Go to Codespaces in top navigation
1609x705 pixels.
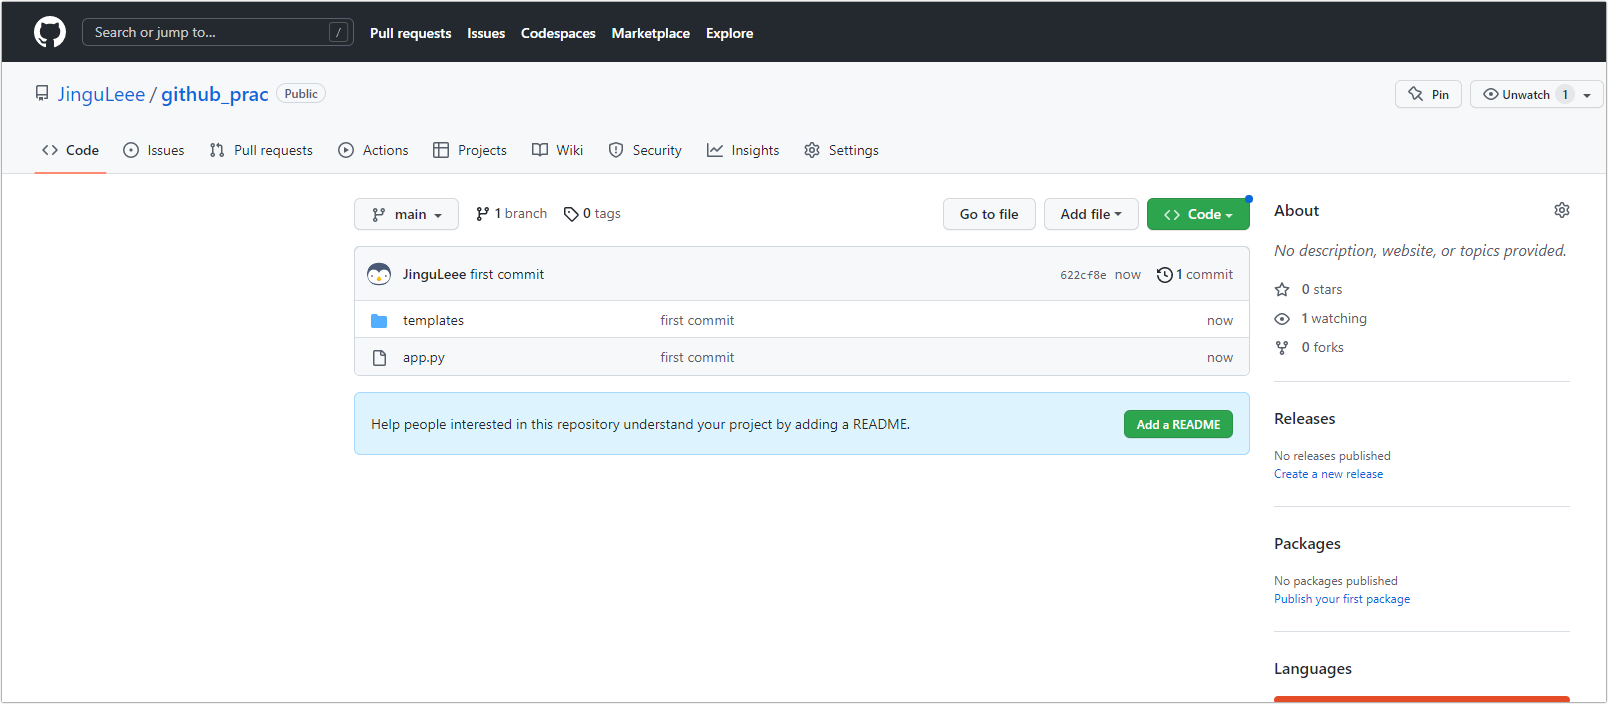[558, 33]
